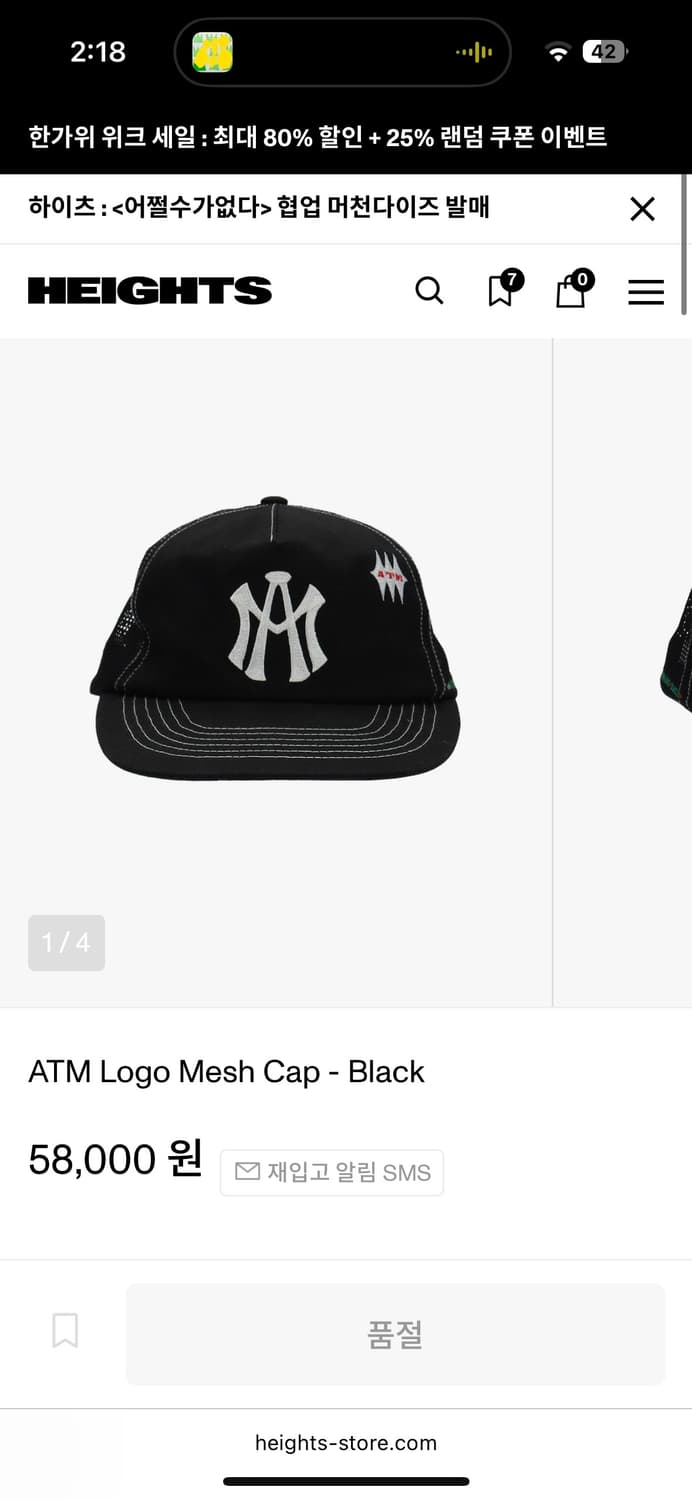Tap the audio waveform indicator in Dynamic Island
The width and height of the screenshot is (692, 1500).
(x=474, y=52)
